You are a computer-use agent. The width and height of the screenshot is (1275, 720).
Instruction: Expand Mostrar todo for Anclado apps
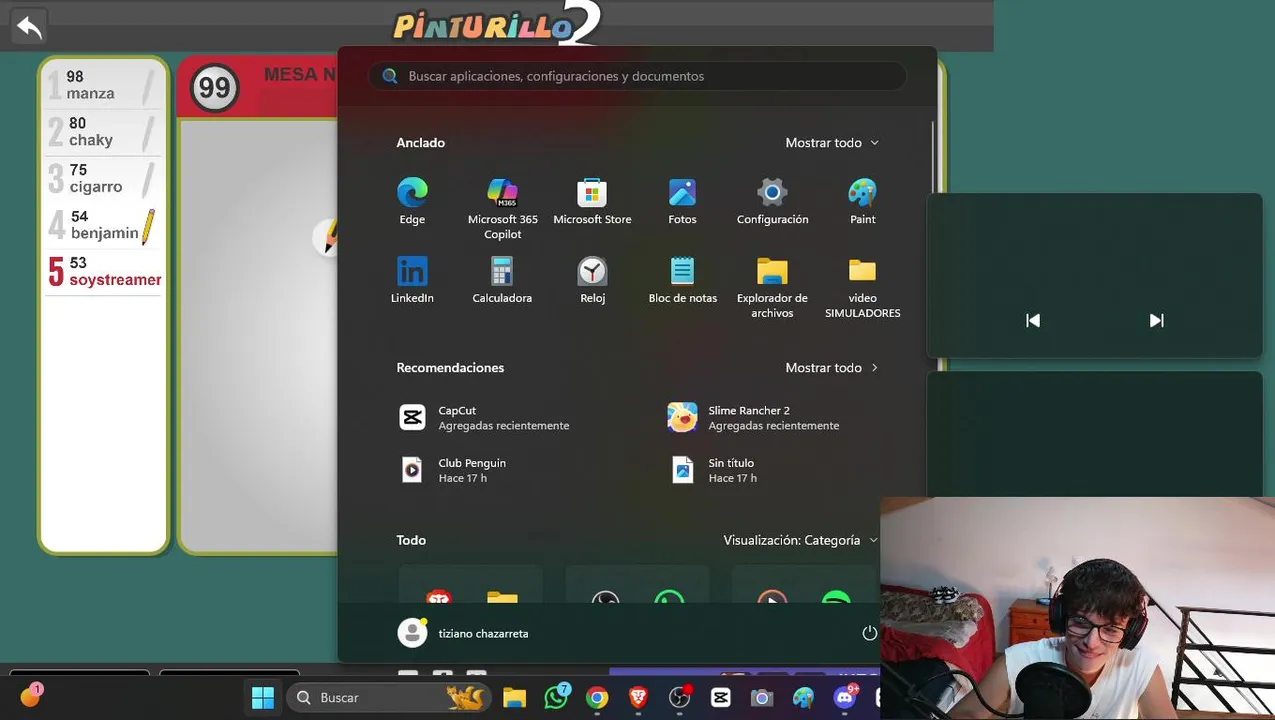click(x=832, y=143)
